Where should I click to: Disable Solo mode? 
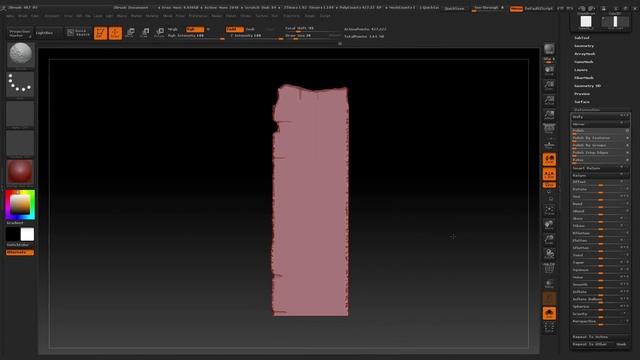point(549,313)
